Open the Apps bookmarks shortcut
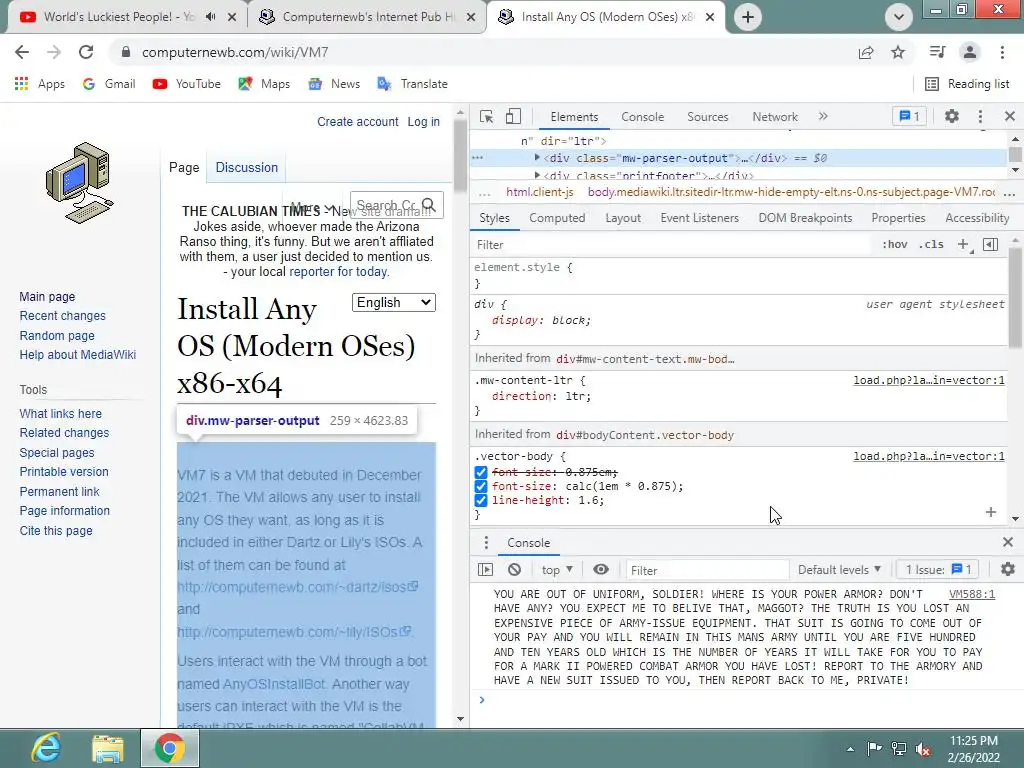The width and height of the screenshot is (1024, 768). [x=40, y=84]
